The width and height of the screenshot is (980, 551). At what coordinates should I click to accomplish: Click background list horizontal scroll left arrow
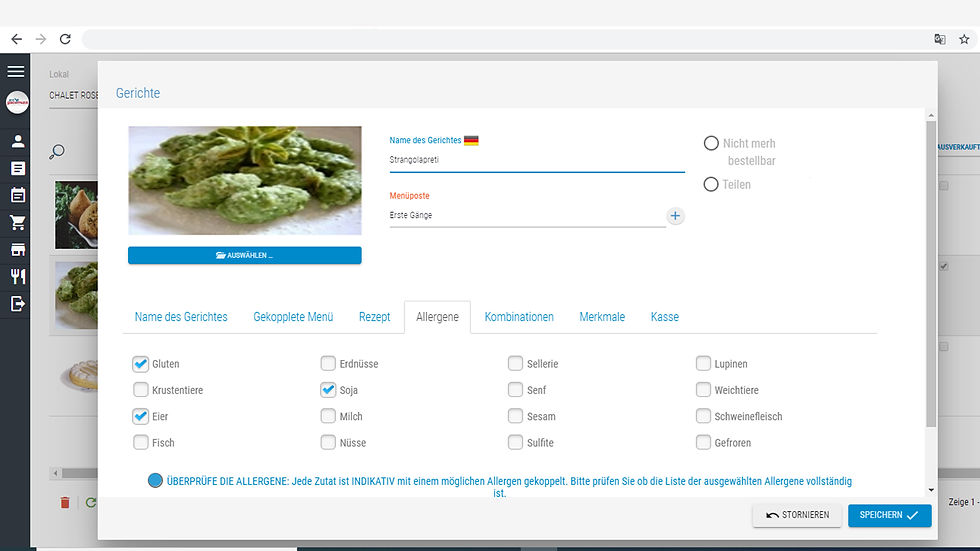(56, 473)
